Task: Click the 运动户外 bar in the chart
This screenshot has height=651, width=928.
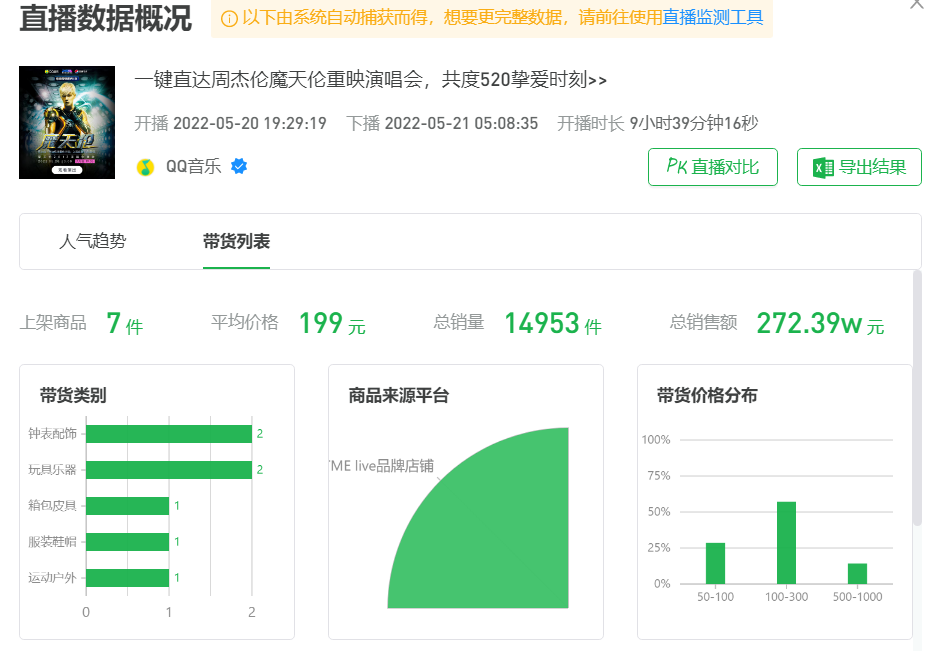Action: pyautogui.click(x=127, y=578)
